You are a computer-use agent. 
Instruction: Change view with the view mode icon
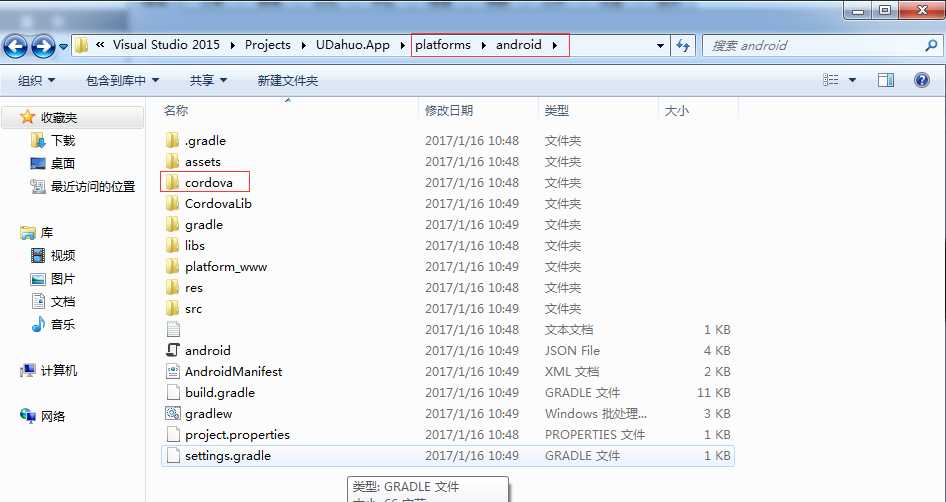(x=831, y=80)
